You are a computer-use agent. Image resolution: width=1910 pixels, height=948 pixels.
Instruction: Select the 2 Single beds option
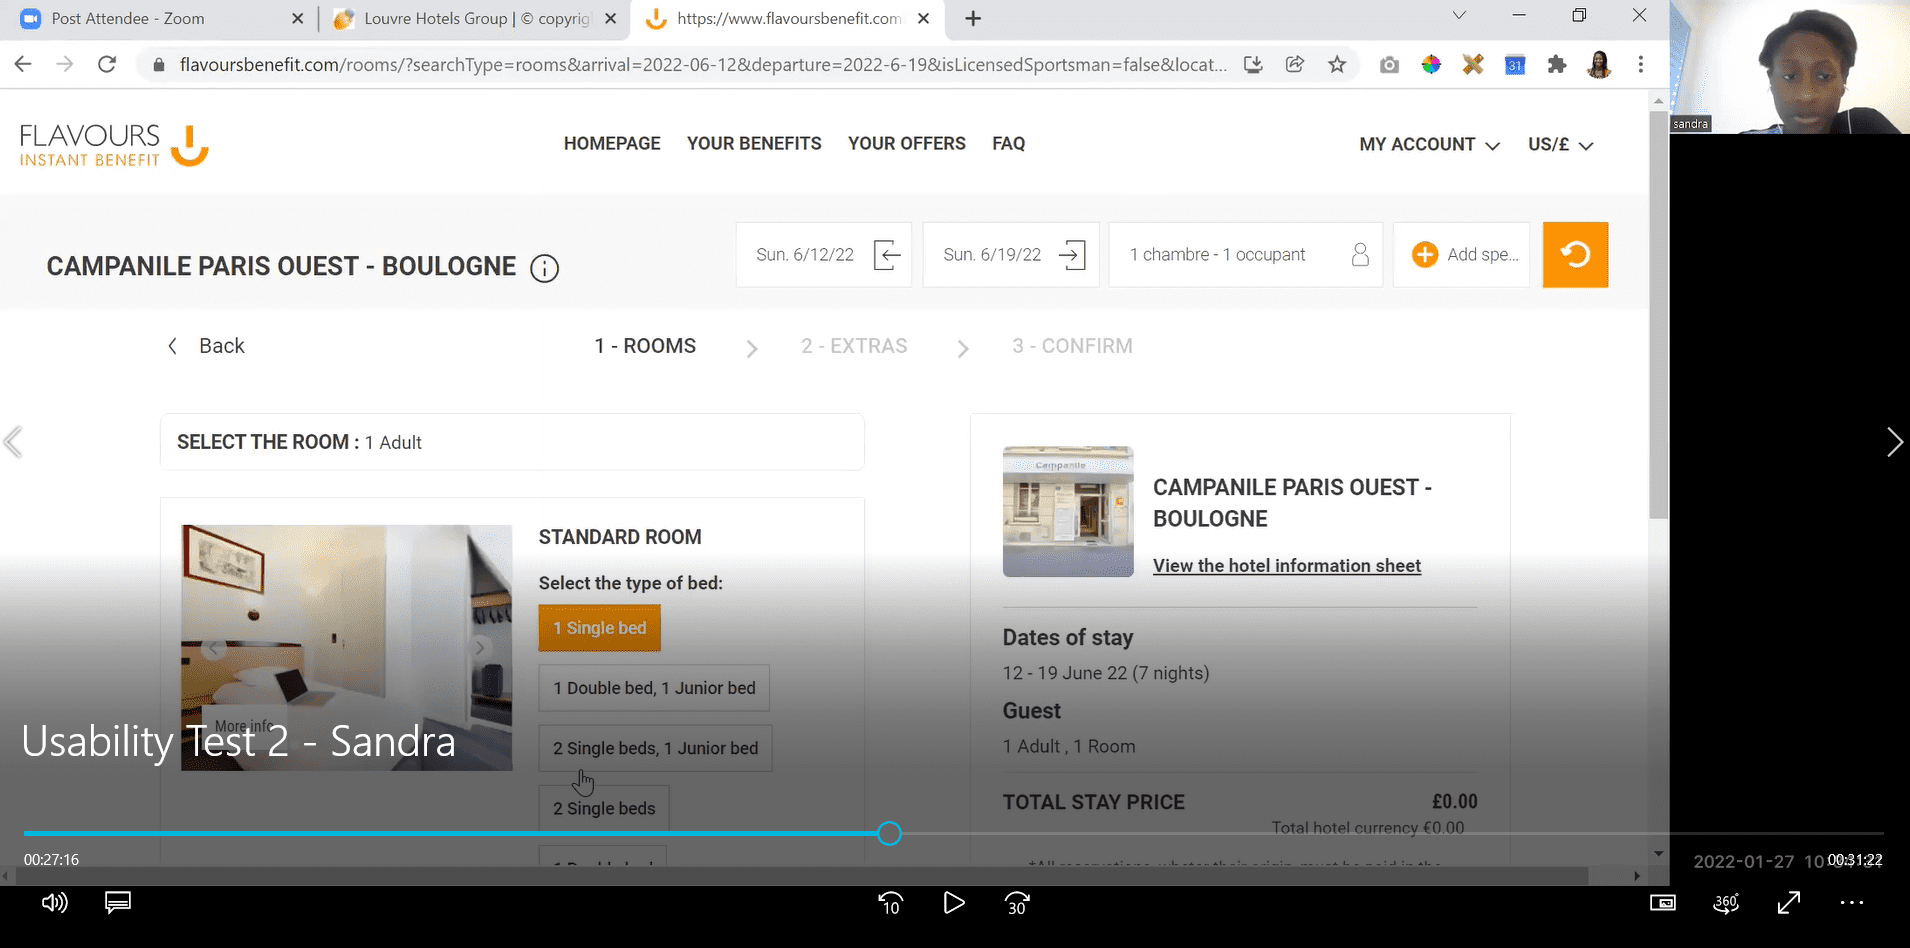pos(604,808)
